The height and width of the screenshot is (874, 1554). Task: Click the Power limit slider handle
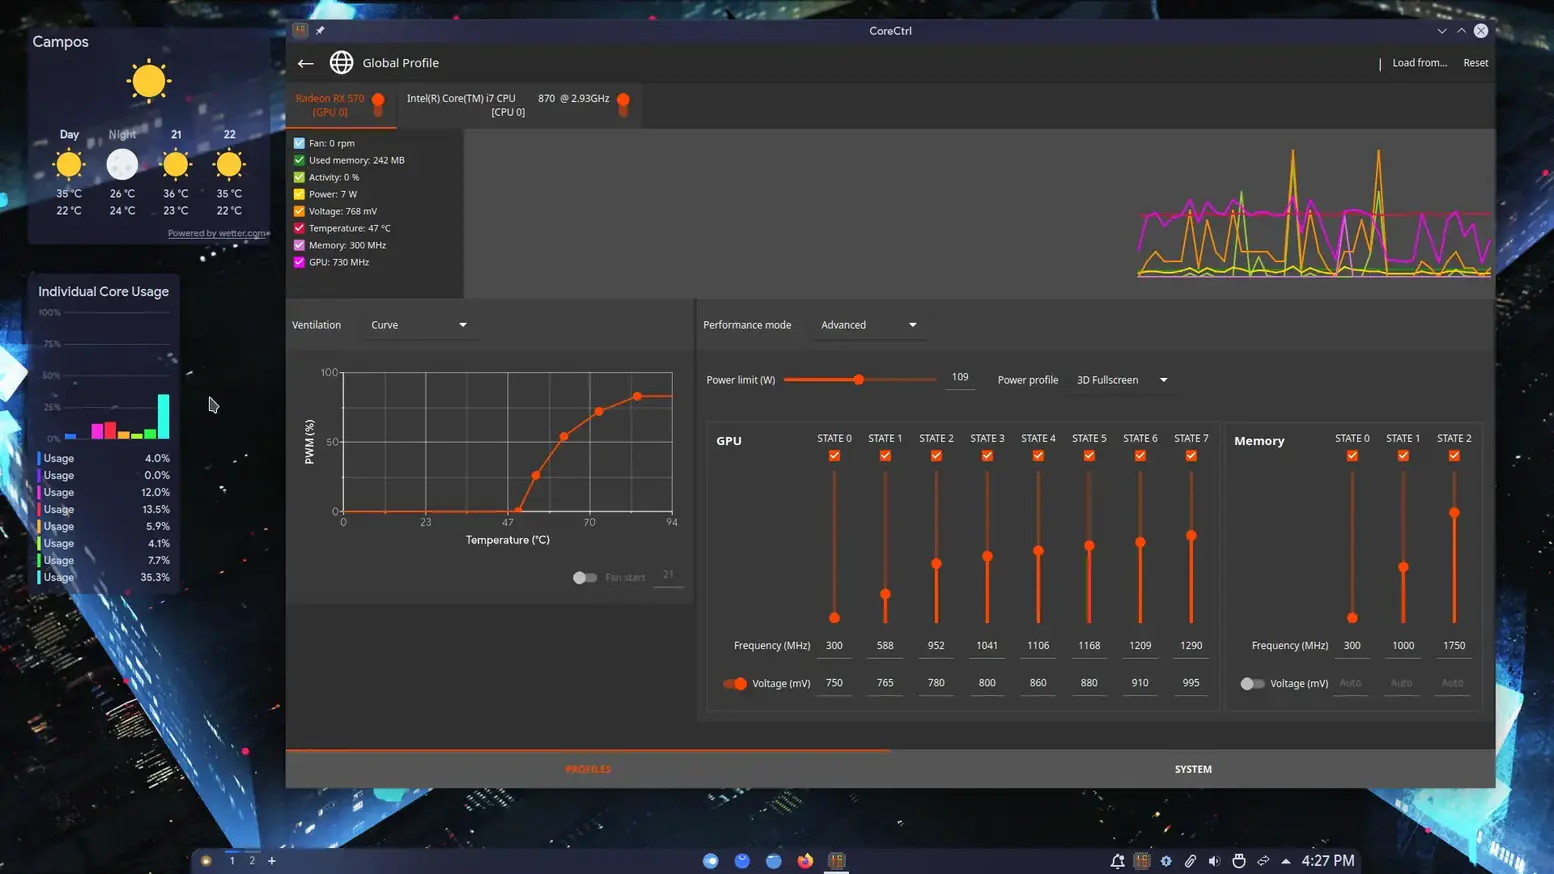coord(858,380)
